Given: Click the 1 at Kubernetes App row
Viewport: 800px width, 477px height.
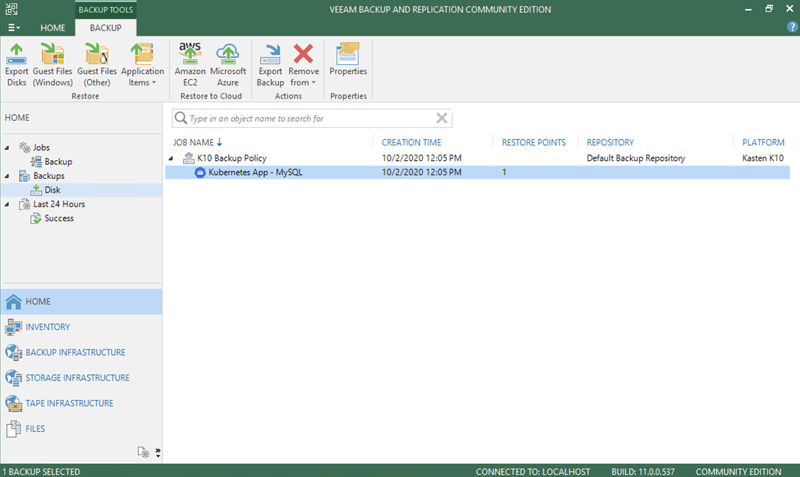Looking at the screenshot, I should click(504, 172).
